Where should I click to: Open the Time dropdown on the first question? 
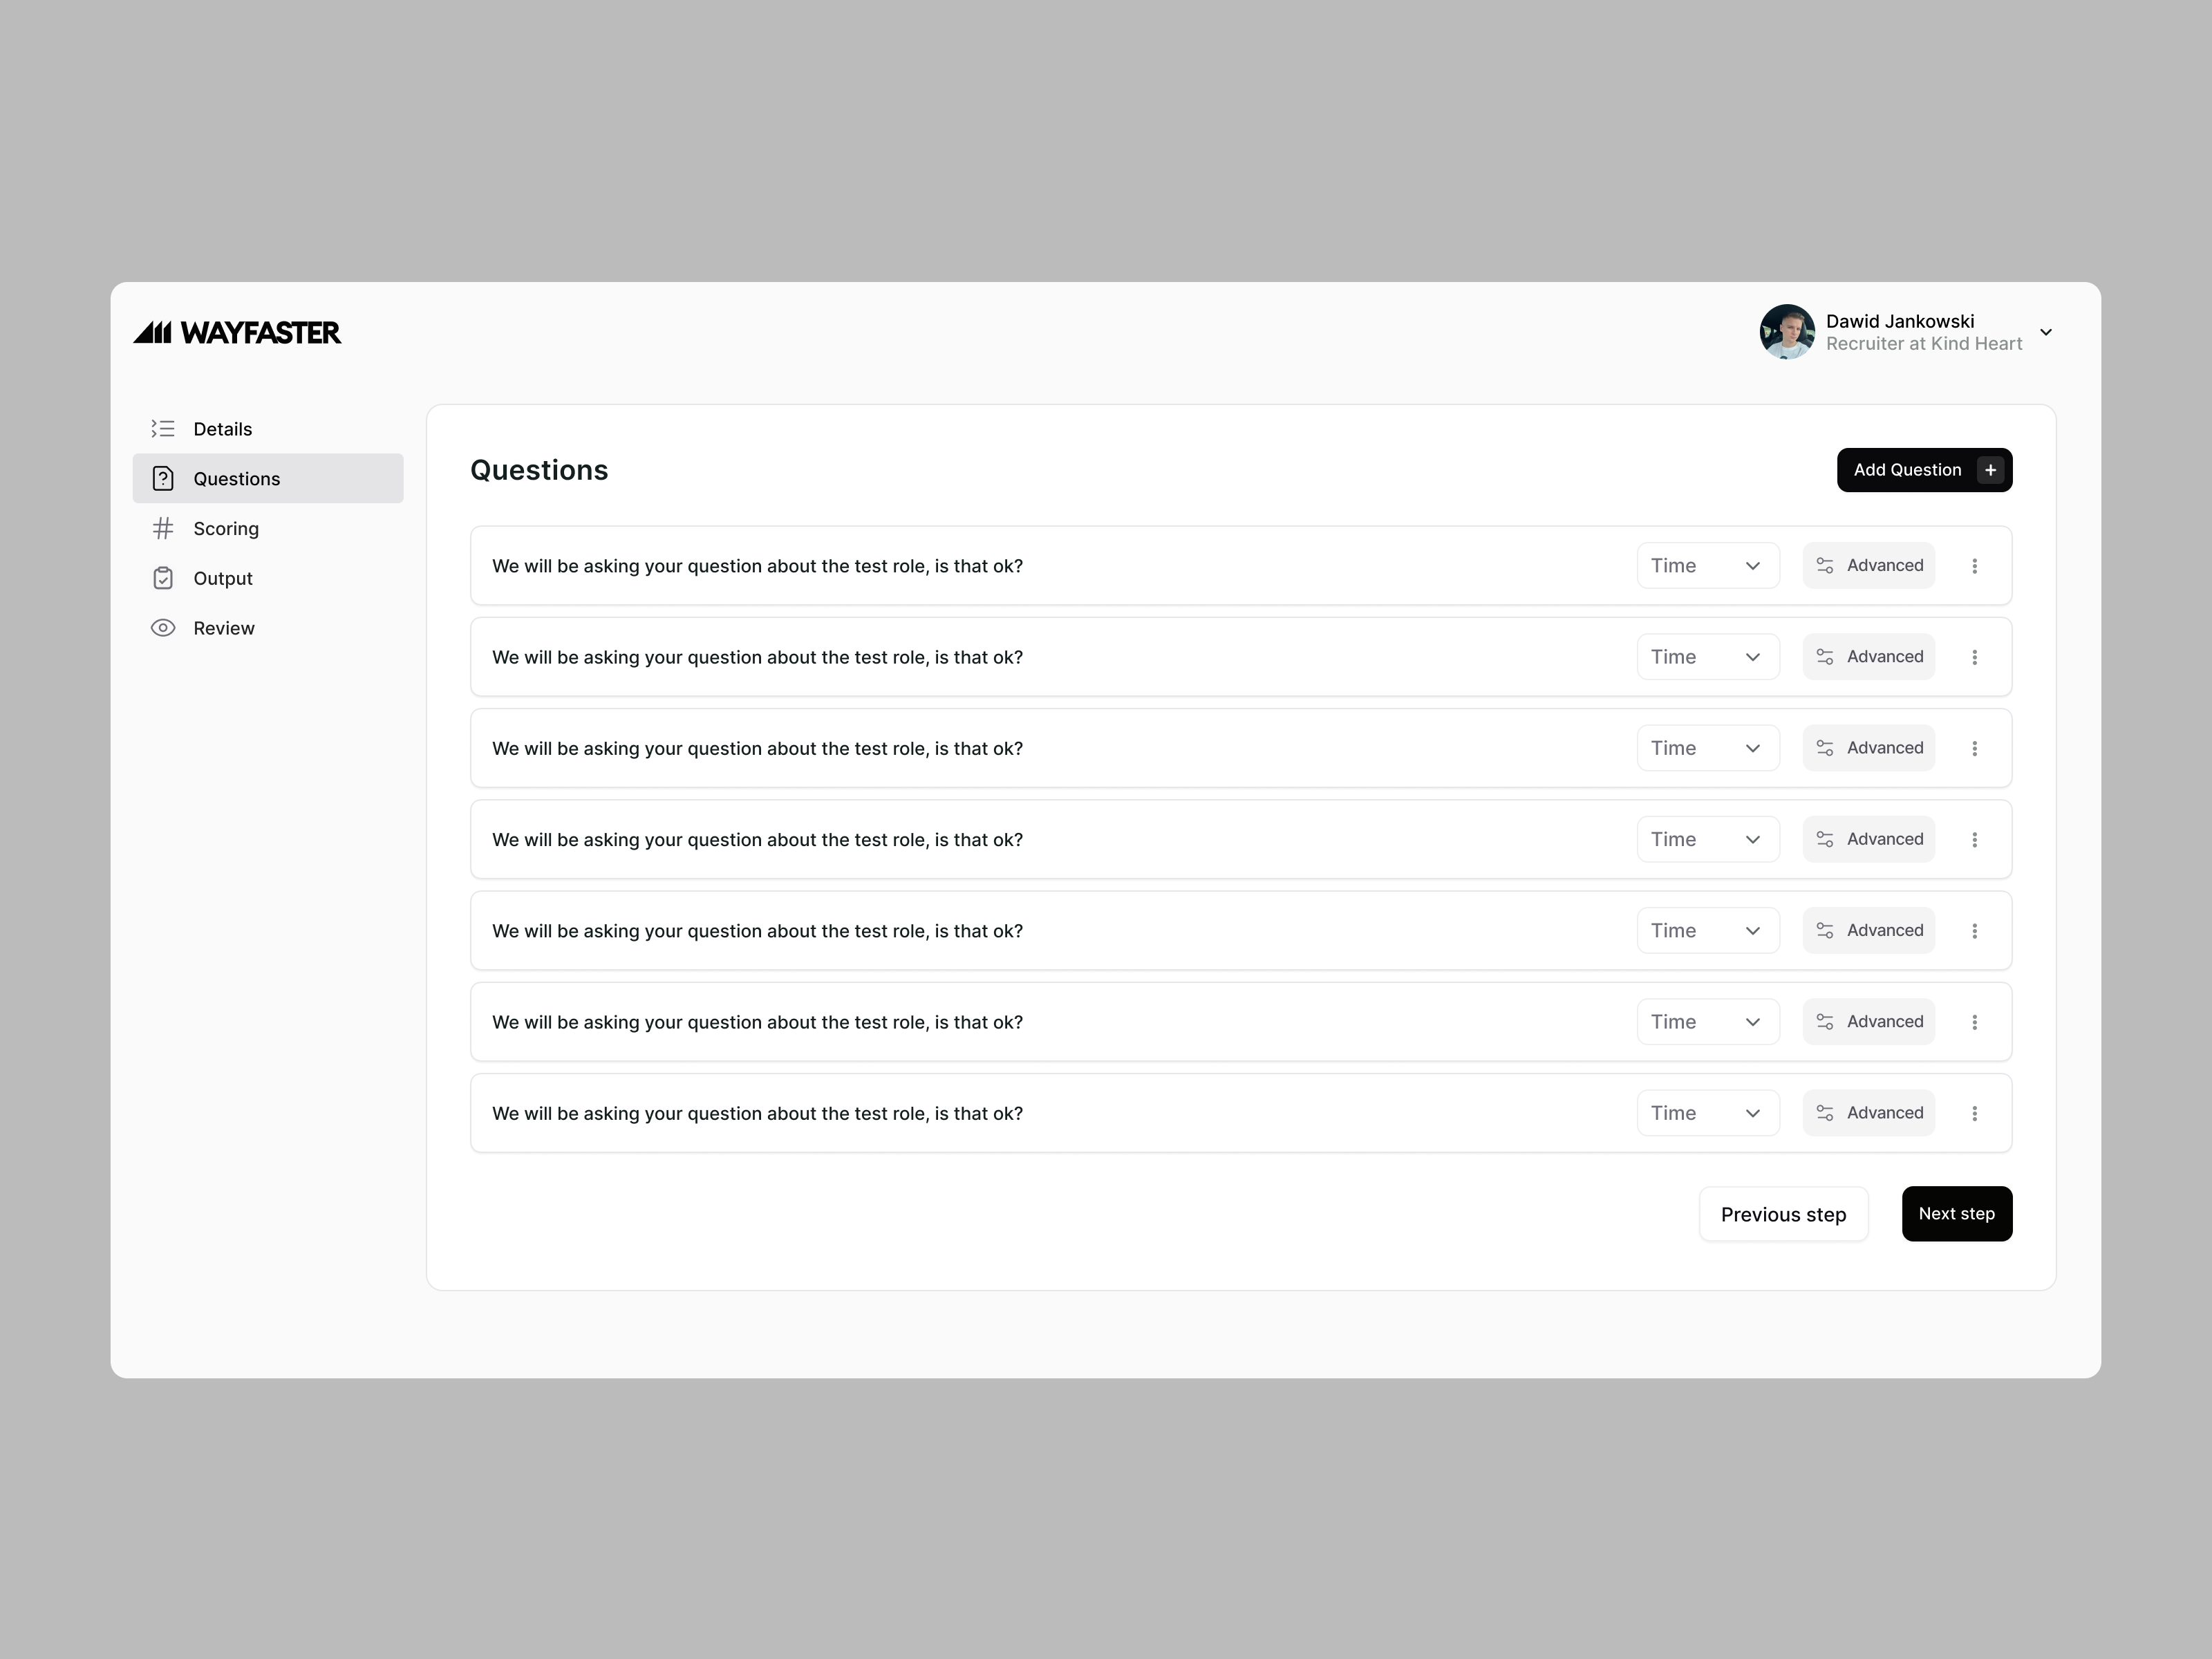point(1707,565)
